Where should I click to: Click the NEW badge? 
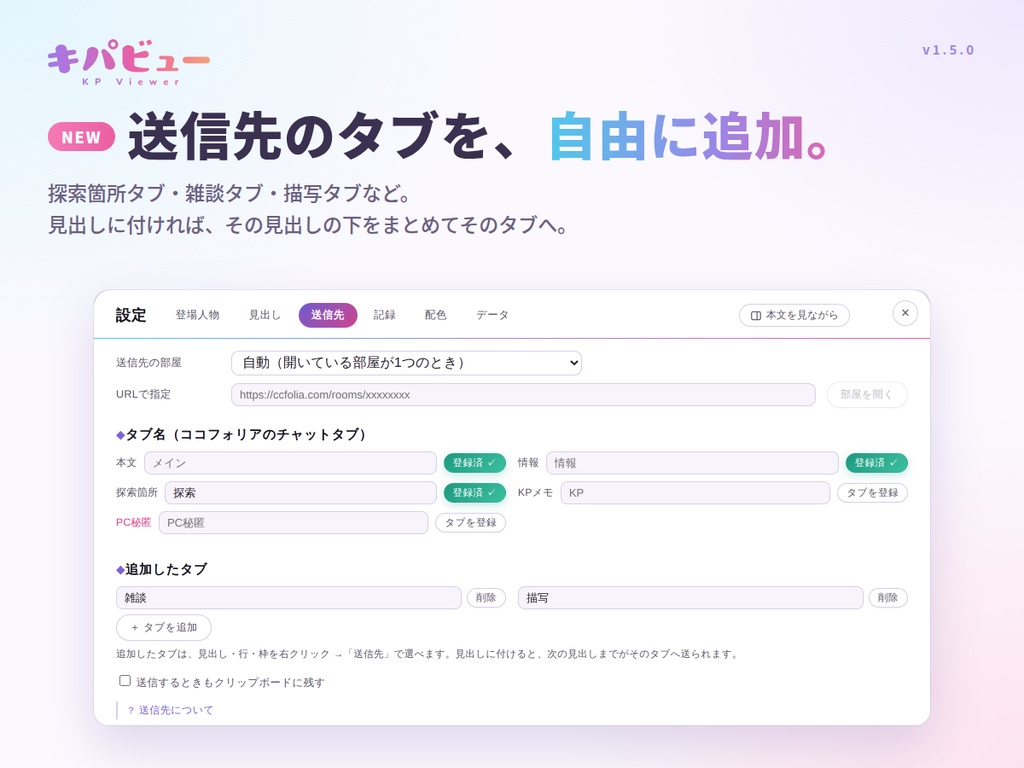(82, 137)
